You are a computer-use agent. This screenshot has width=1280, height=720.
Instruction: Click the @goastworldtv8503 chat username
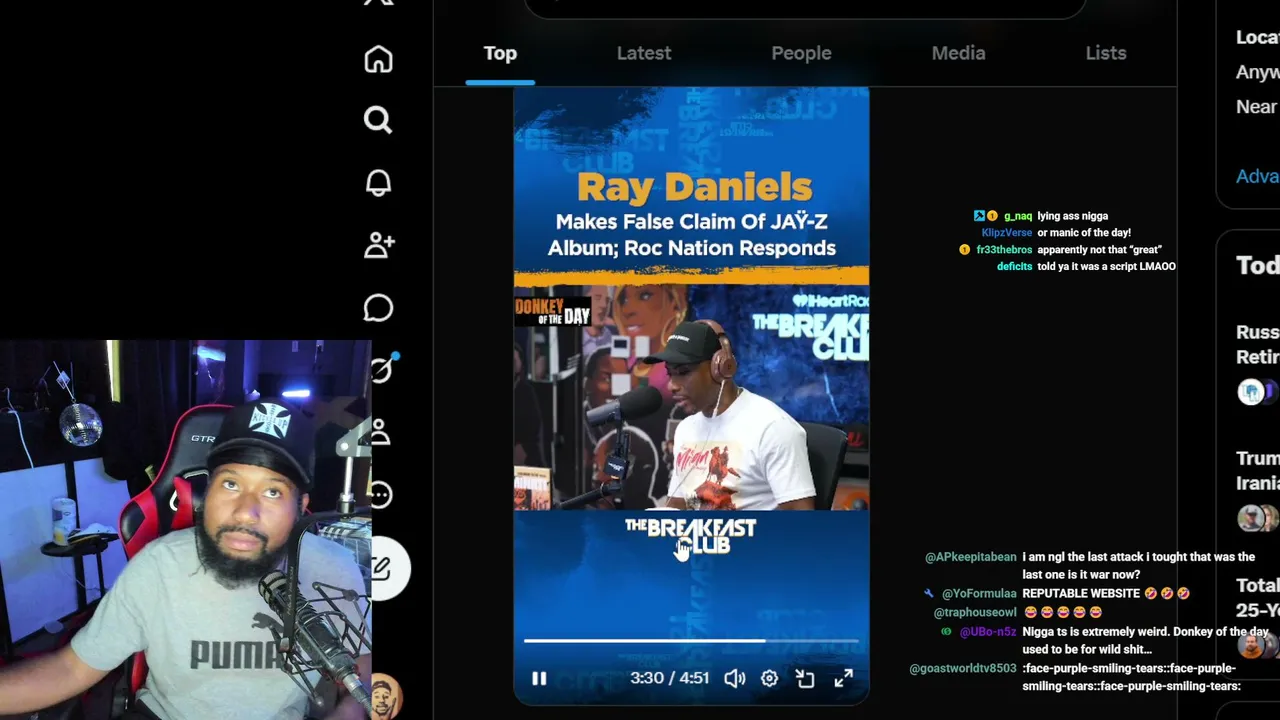(963, 668)
